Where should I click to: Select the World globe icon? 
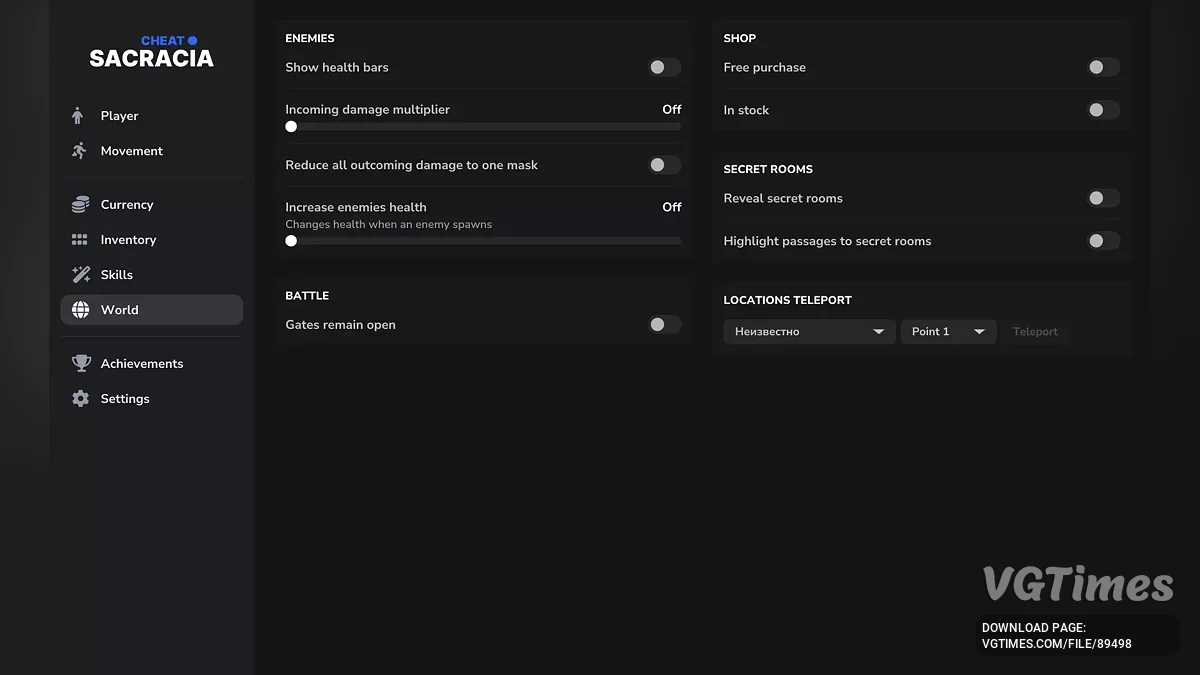pos(78,309)
